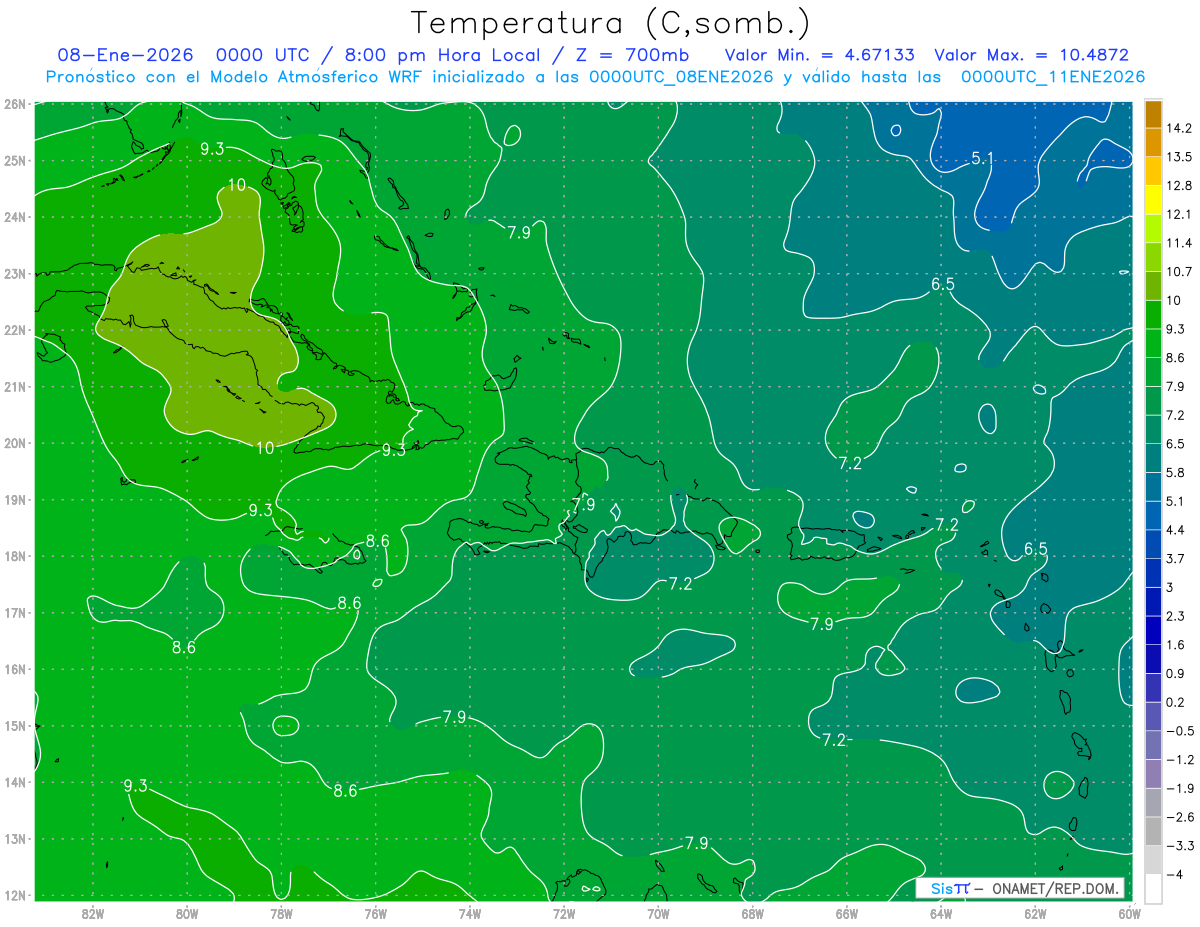Pick the gray legend swatch between -3.3 and -2.6
This screenshot has height=927, width=1200.
pyautogui.click(x=1153, y=831)
